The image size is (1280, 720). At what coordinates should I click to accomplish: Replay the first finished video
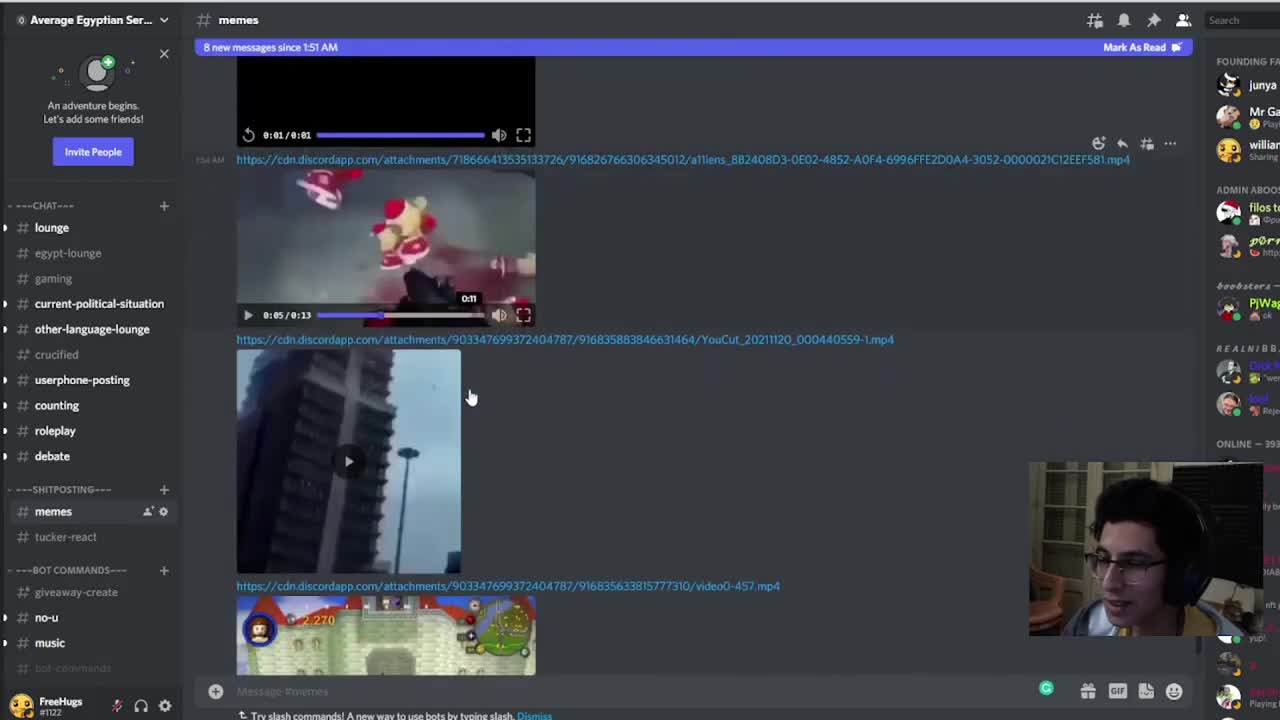click(248, 135)
